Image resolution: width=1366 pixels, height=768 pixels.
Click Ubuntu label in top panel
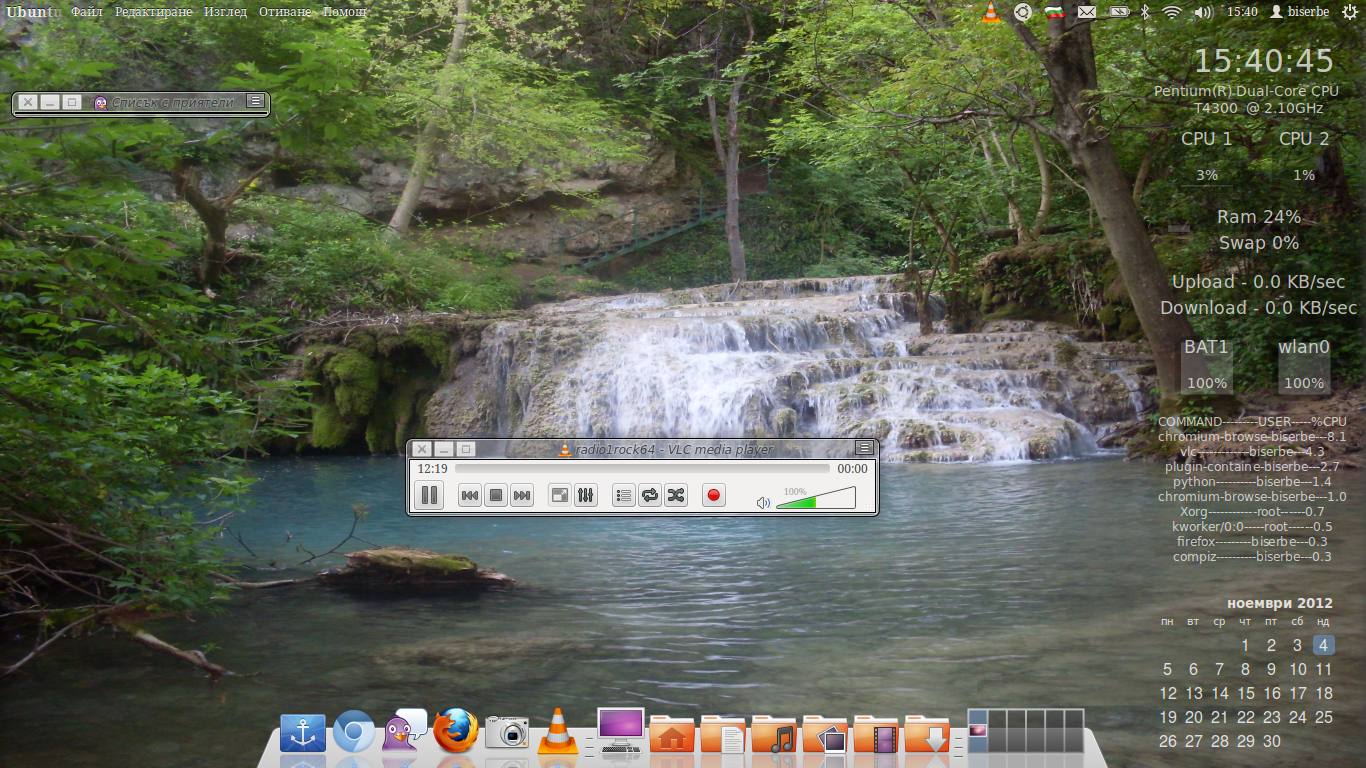point(32,12)
